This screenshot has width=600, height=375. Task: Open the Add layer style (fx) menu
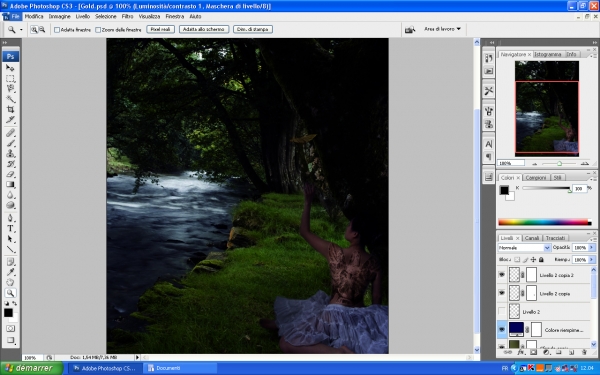(520, 352)
